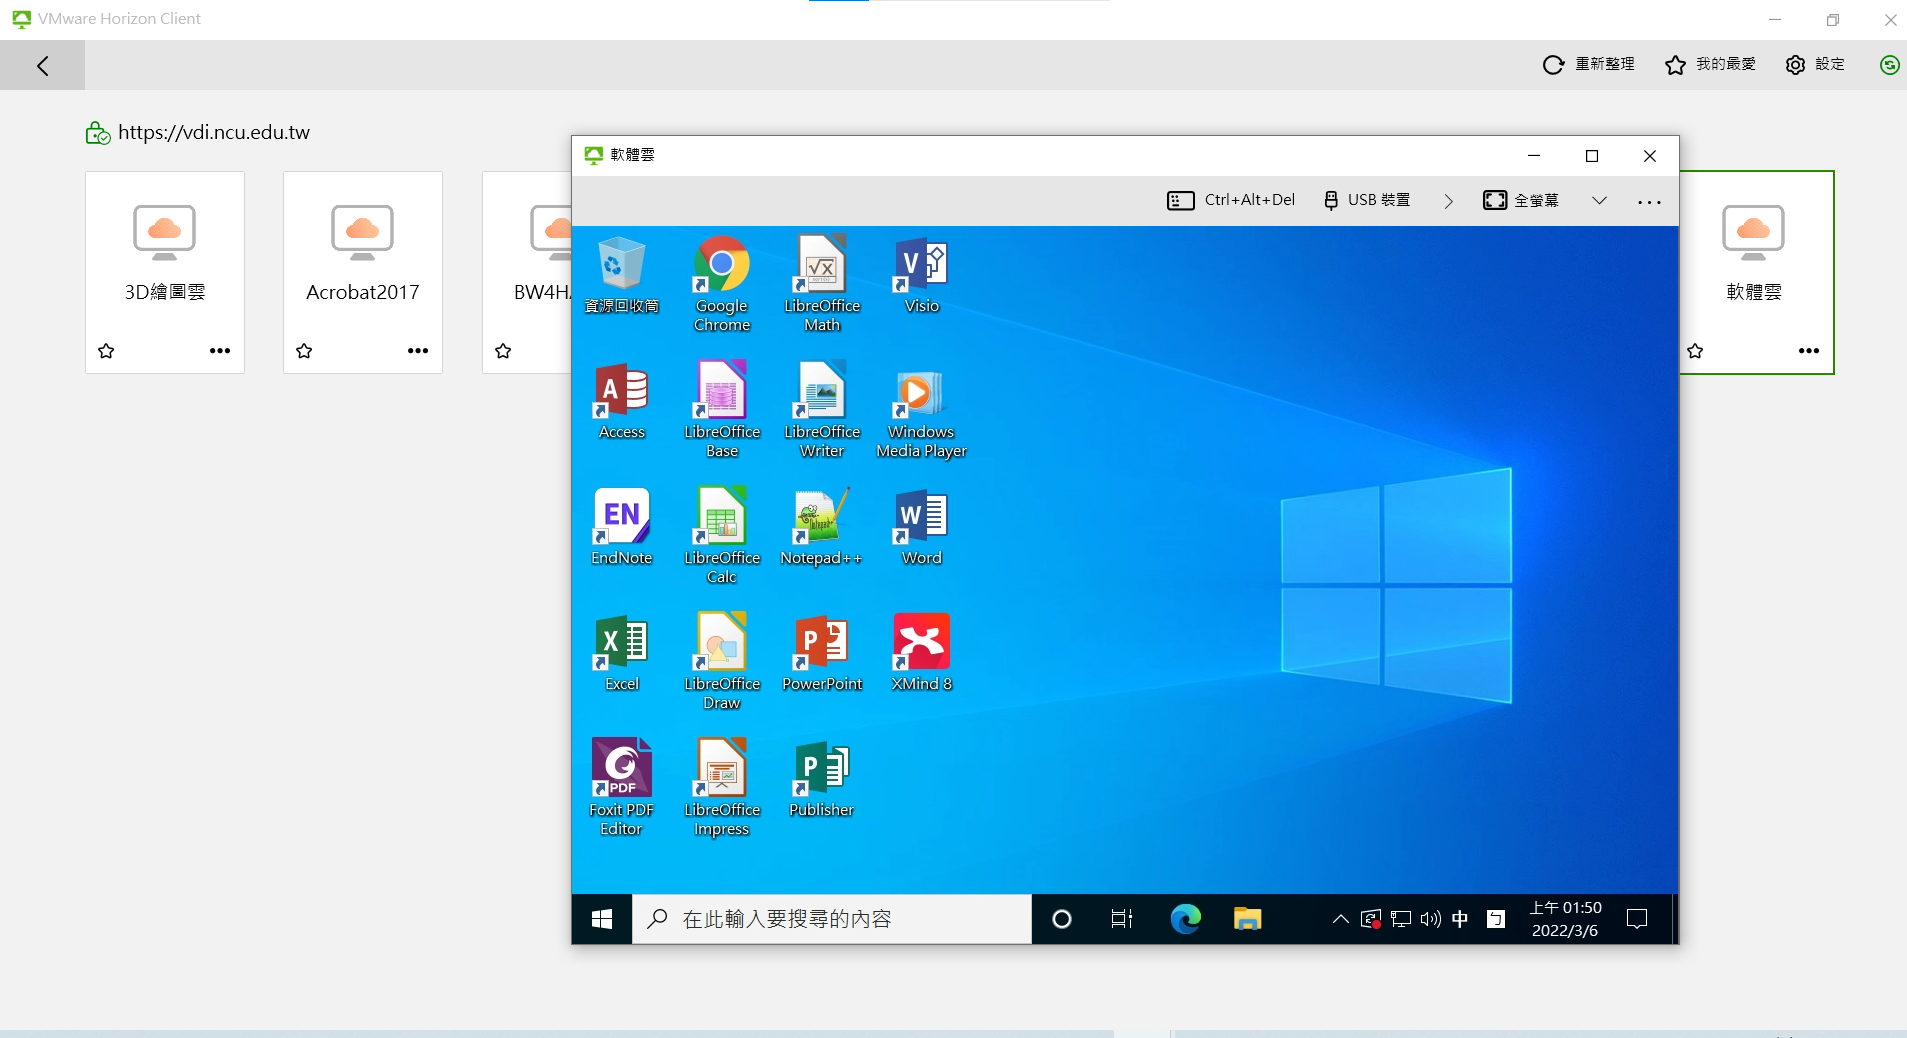Launch XMind 8
1907x1038 pixels.
(920, 645)
